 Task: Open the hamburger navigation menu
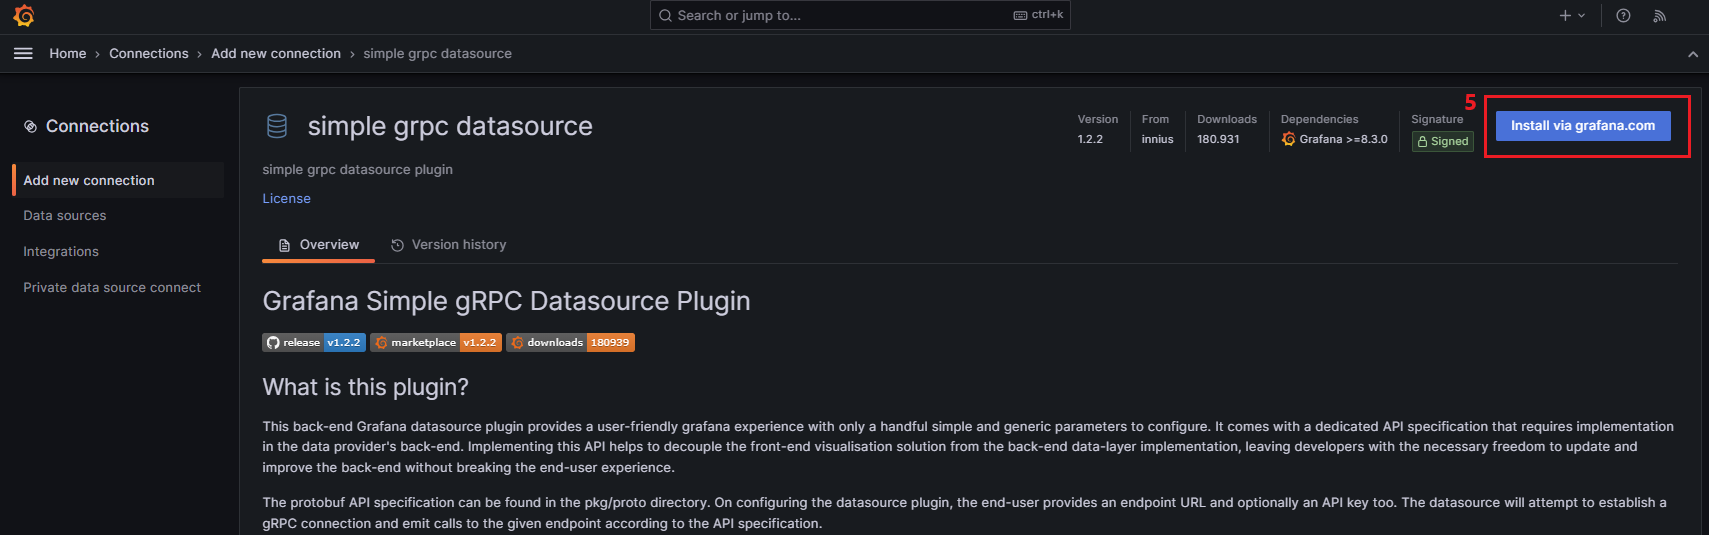(23, 54)
